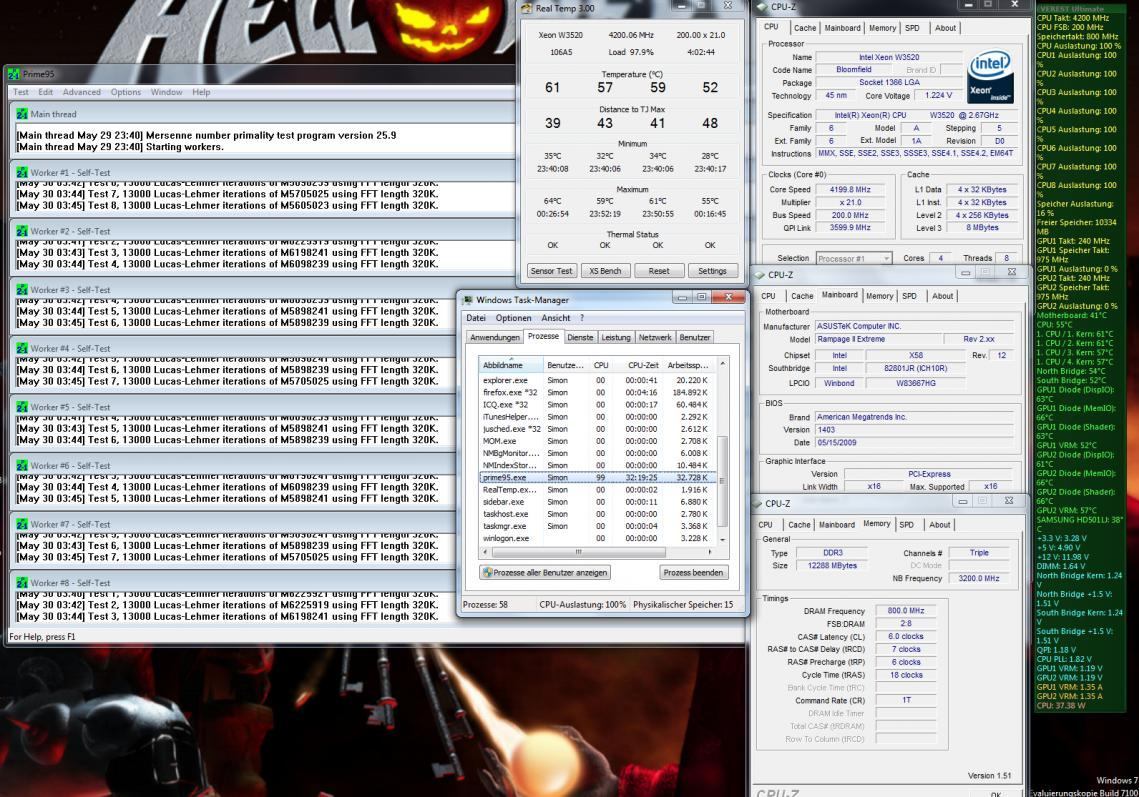Screen dimensions: 1139x797
Task: Select the sidebar.exe process row
Action: click(x=598, y=502)
